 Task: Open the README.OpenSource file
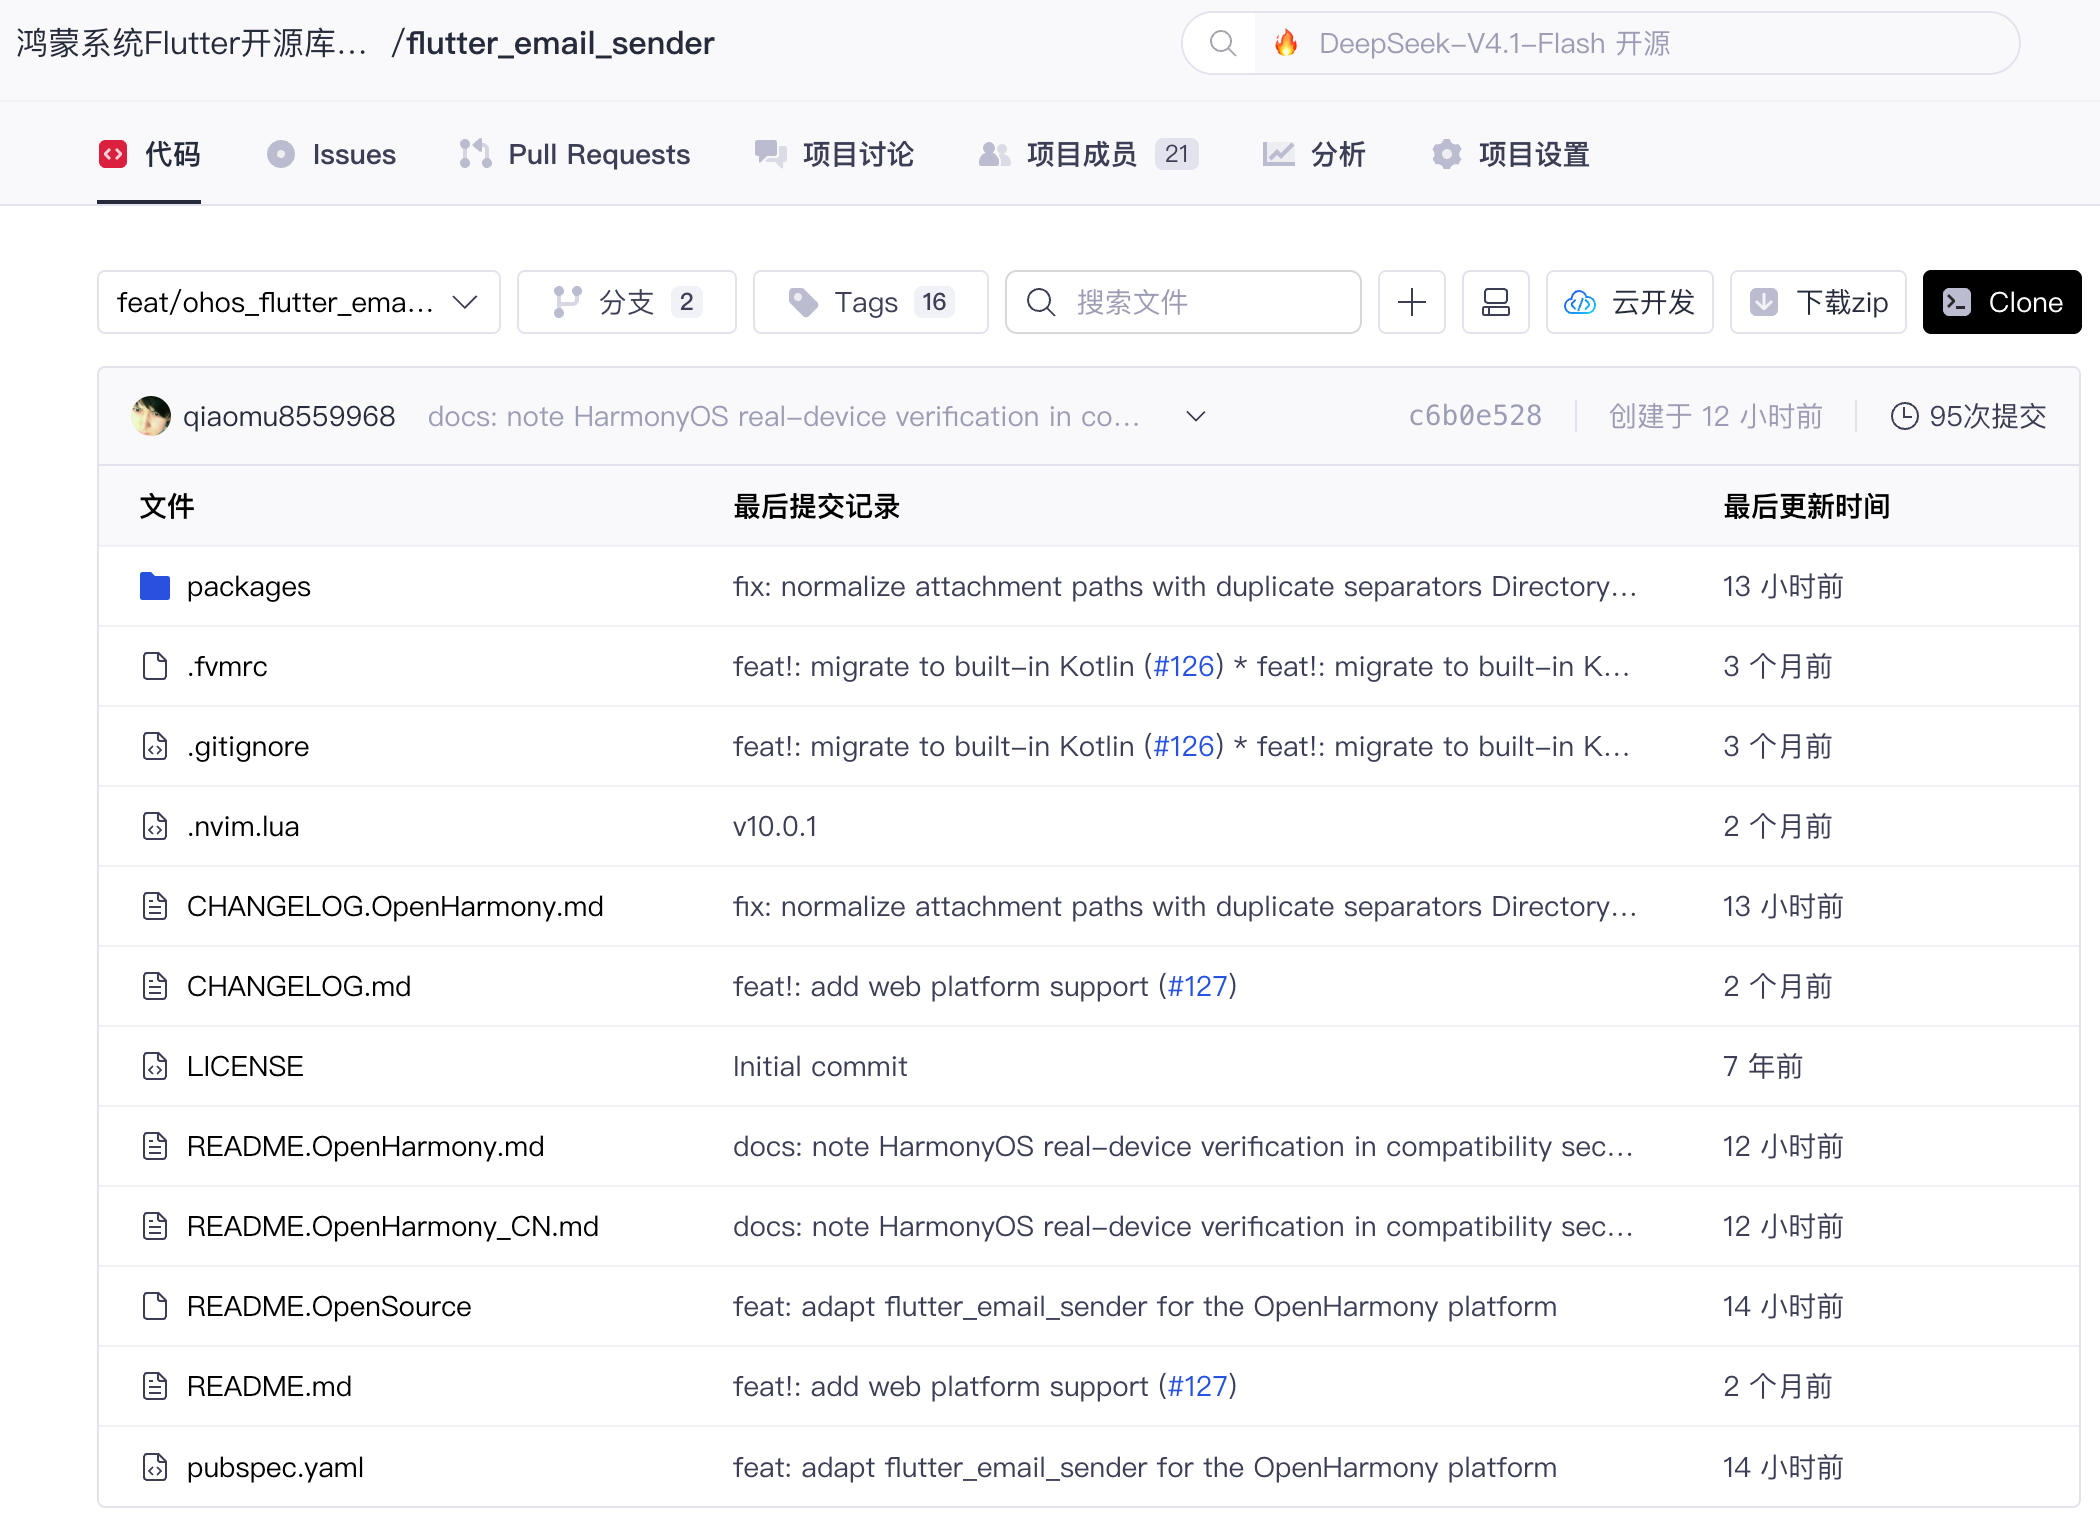coord(329,1306)
